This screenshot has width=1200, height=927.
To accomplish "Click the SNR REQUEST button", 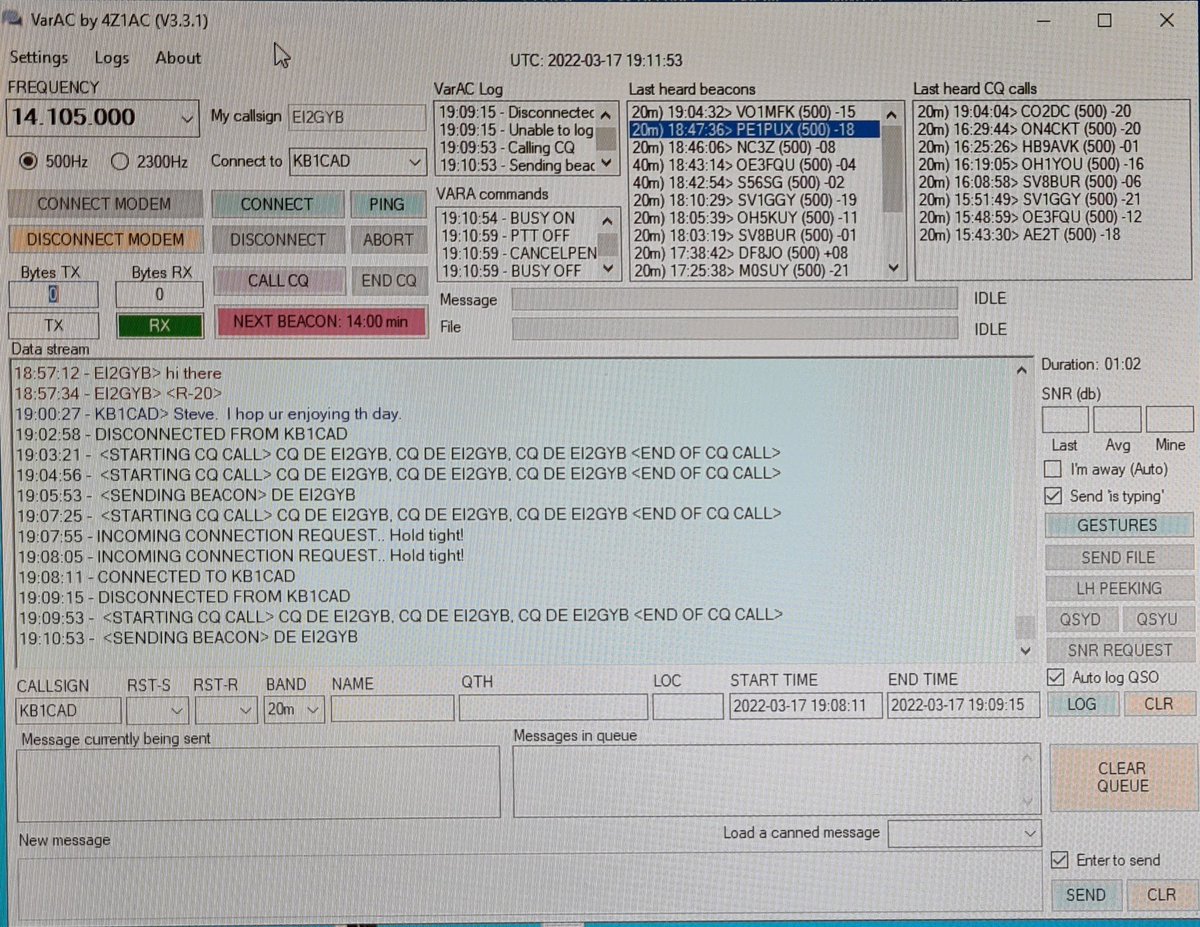I will pyautogui.click(x=1118, y=650).
